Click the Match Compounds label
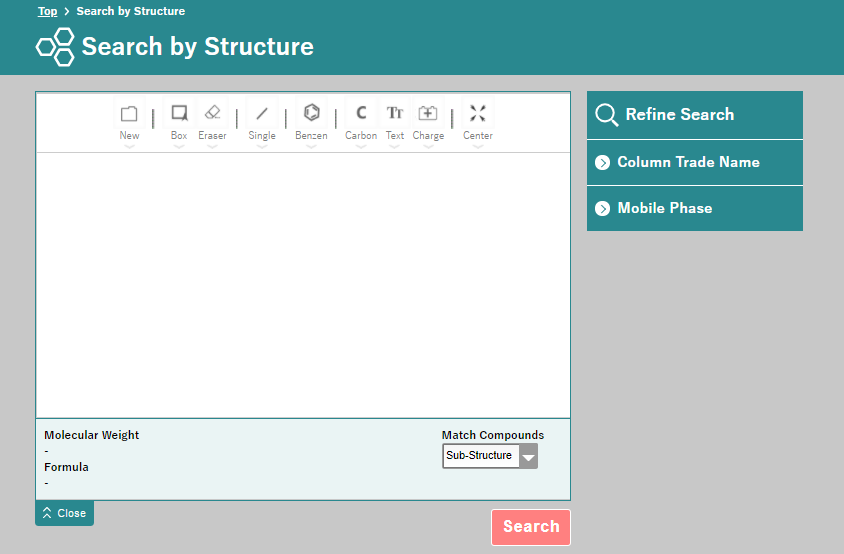 (x=493, y=435)
